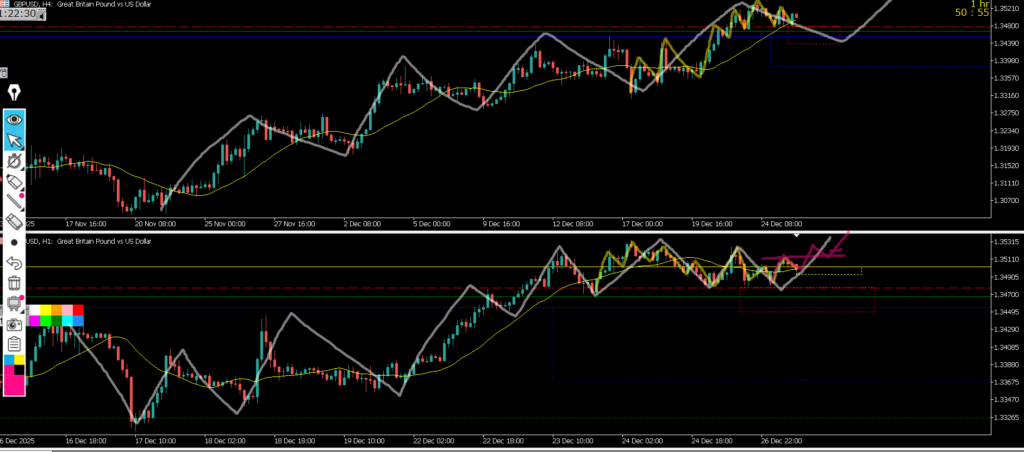1024x452 pixels.
Task: Click the flag icon beside GBPUSD H4 title
Action: 5,4
